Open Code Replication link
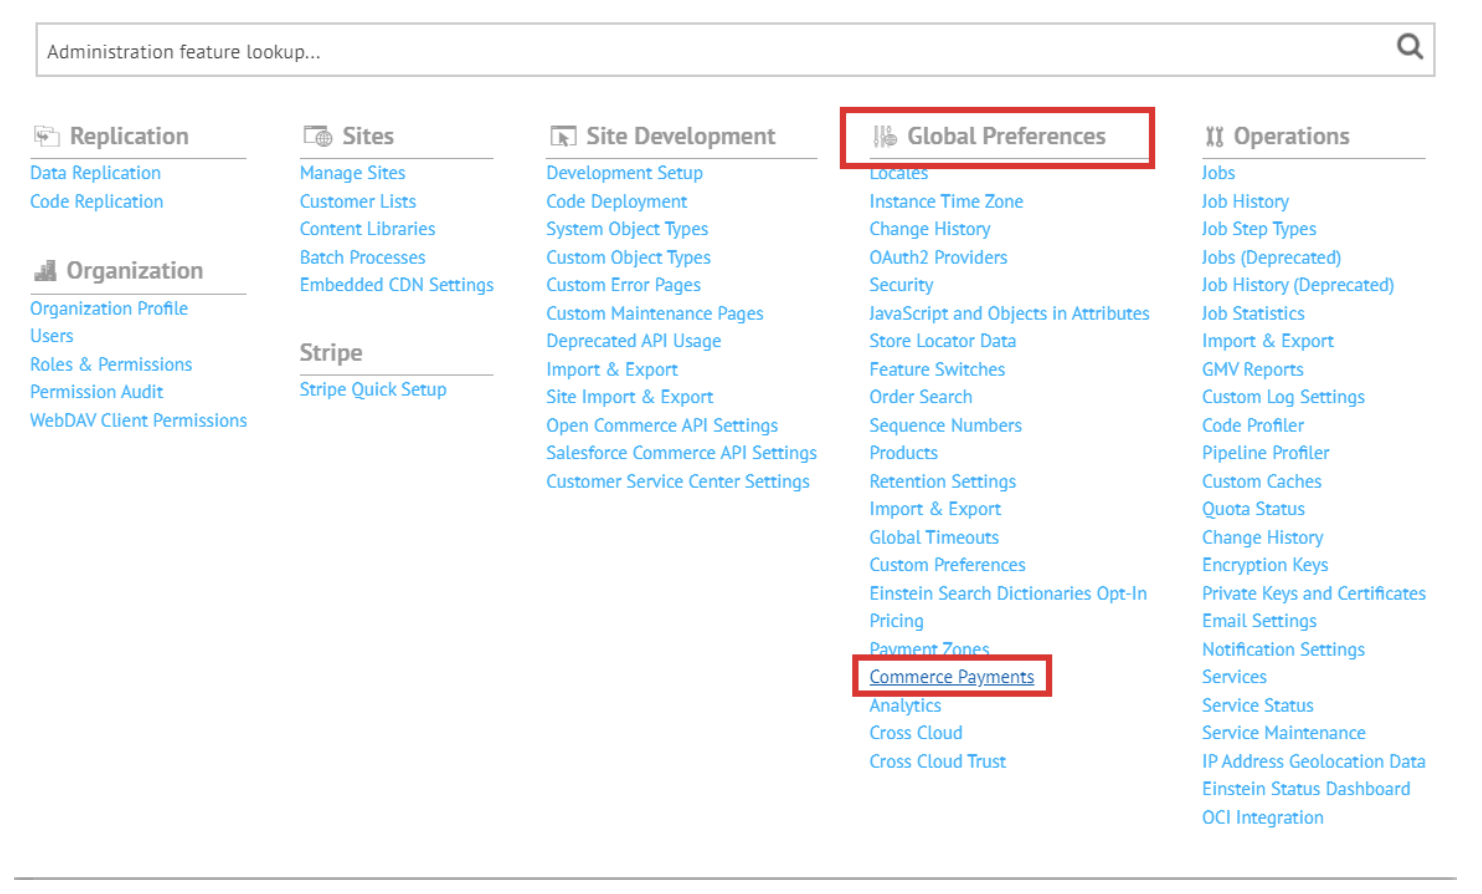 (96, 201)
